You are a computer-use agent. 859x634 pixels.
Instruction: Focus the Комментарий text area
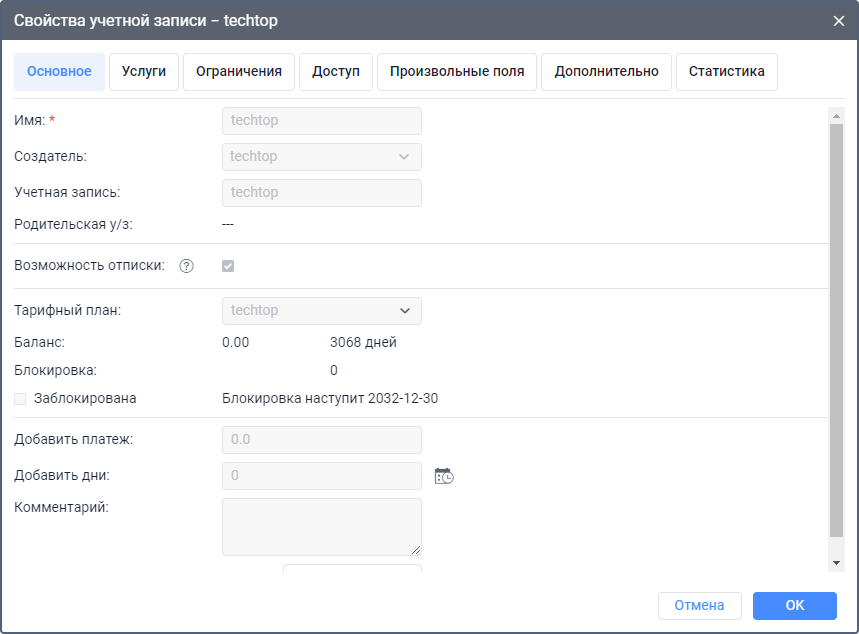(321, 526)
